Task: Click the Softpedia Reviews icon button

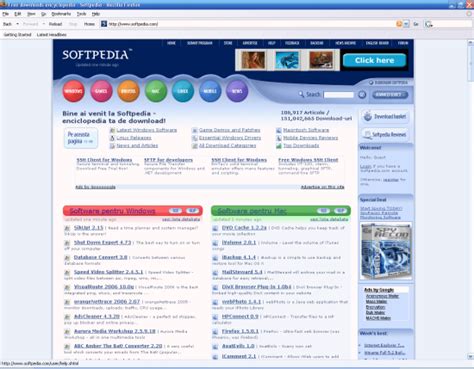Action: (x=385, y=134)
